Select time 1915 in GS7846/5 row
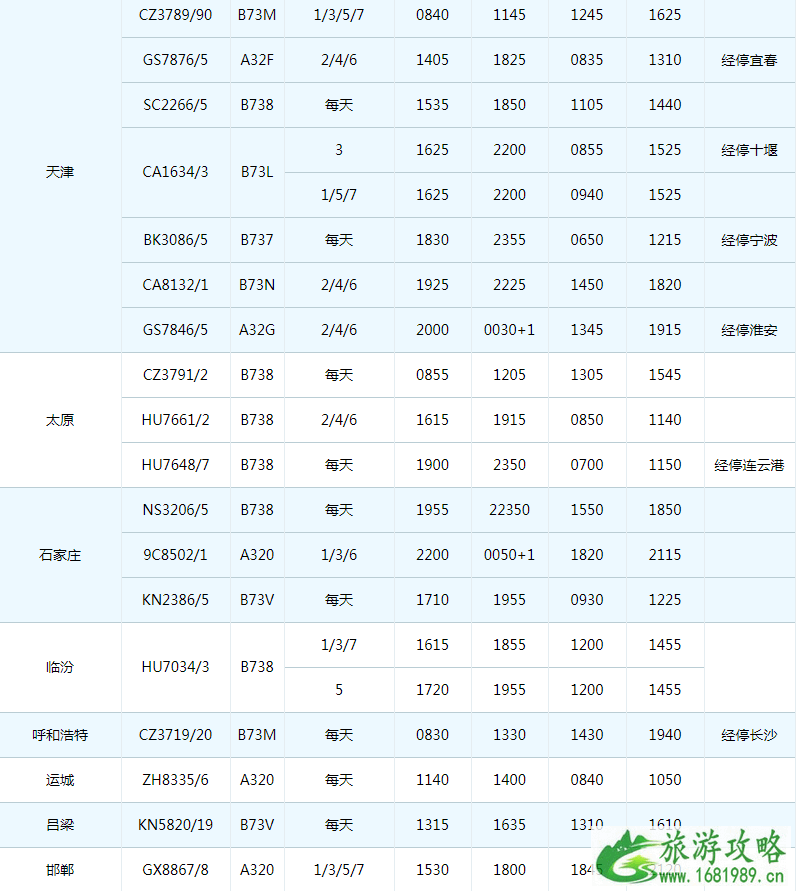796x891 pixels. tap(665, 330)
